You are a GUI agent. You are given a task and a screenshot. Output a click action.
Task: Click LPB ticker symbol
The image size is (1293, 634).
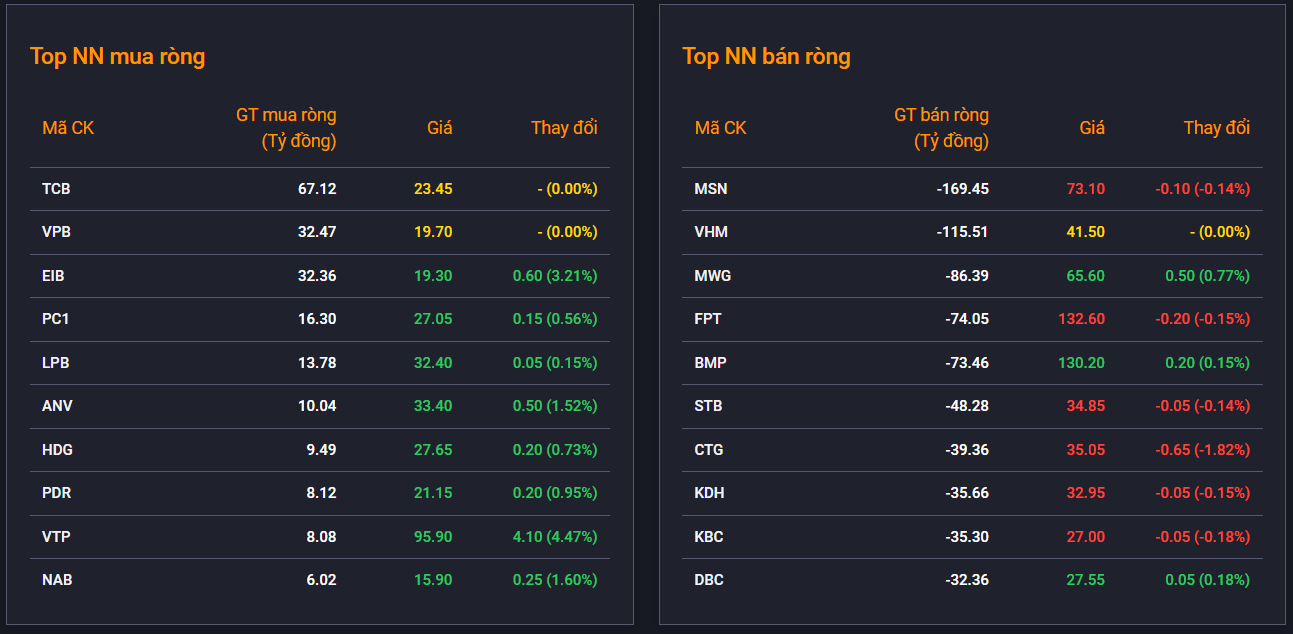[x=56, y=363]
